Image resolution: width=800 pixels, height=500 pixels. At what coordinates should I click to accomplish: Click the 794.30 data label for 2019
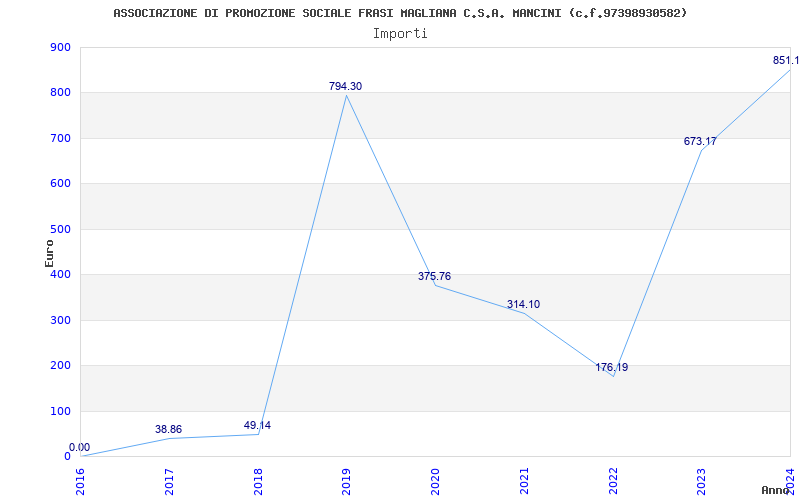(x=345, y=86)
